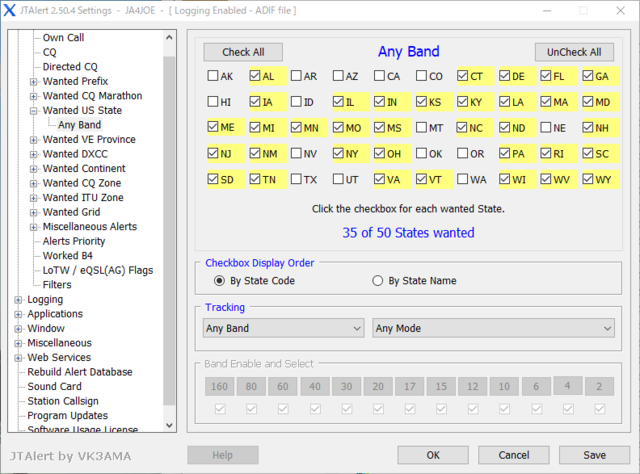Expand the Wanted CQ Marathon node
The width and height of the screenshot is (640, 474).
pos(33,96)
